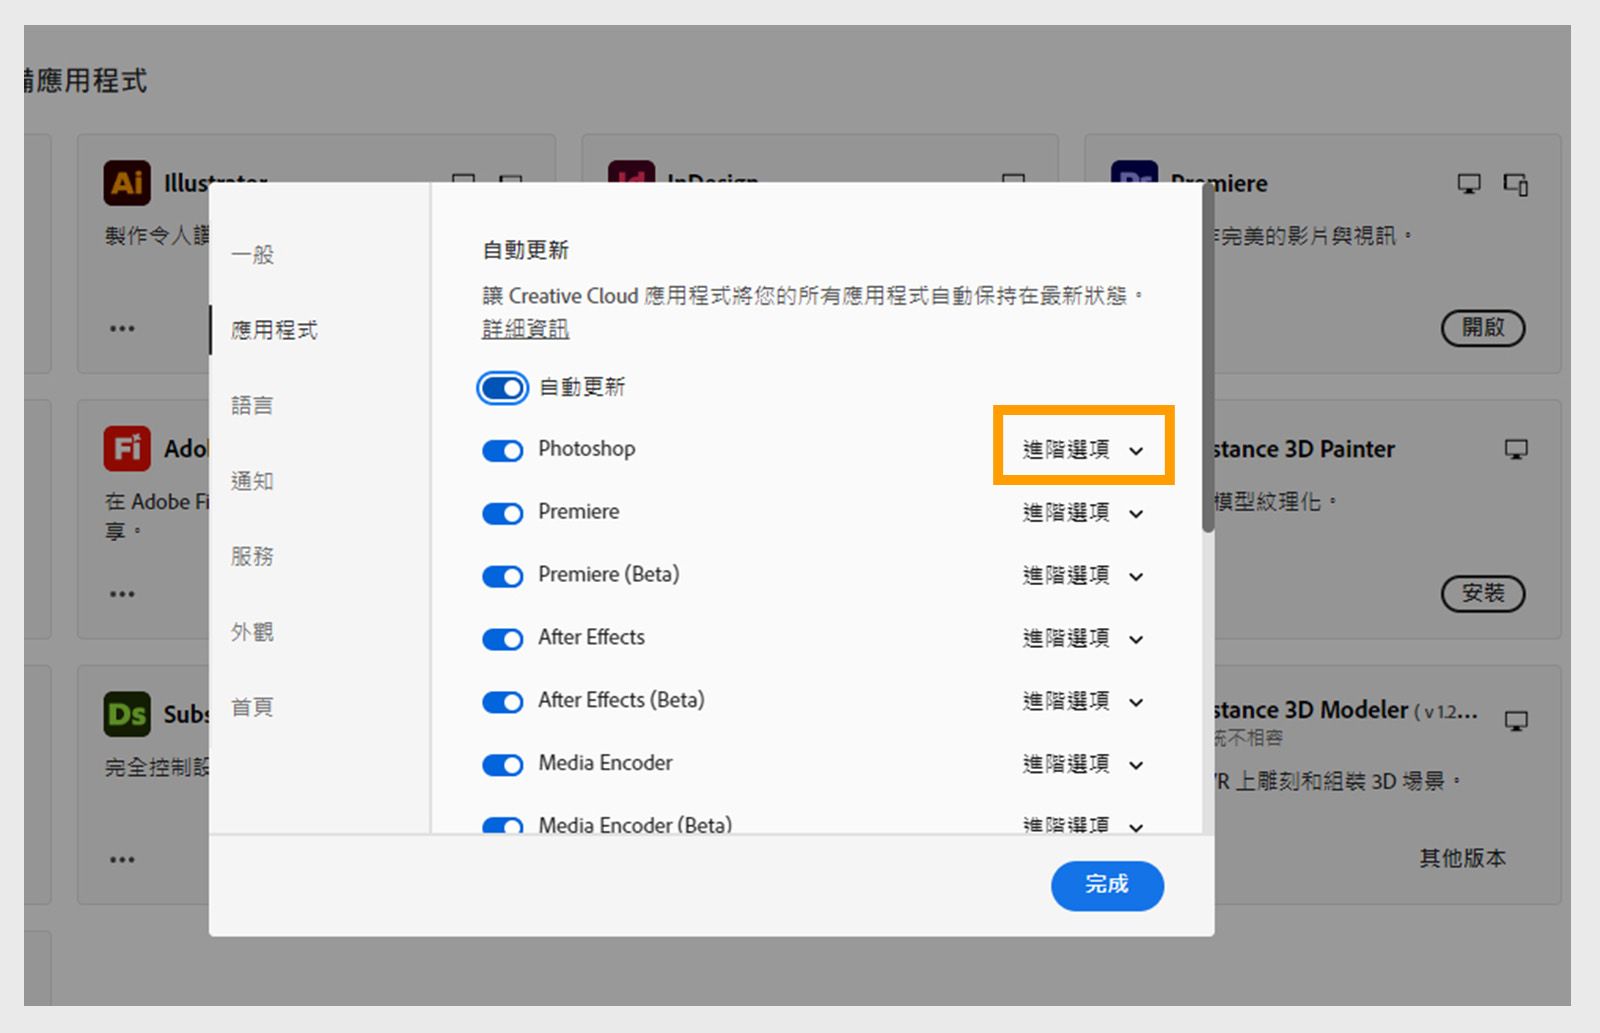Switch to the 通知 settings tab

click(252, 481)
